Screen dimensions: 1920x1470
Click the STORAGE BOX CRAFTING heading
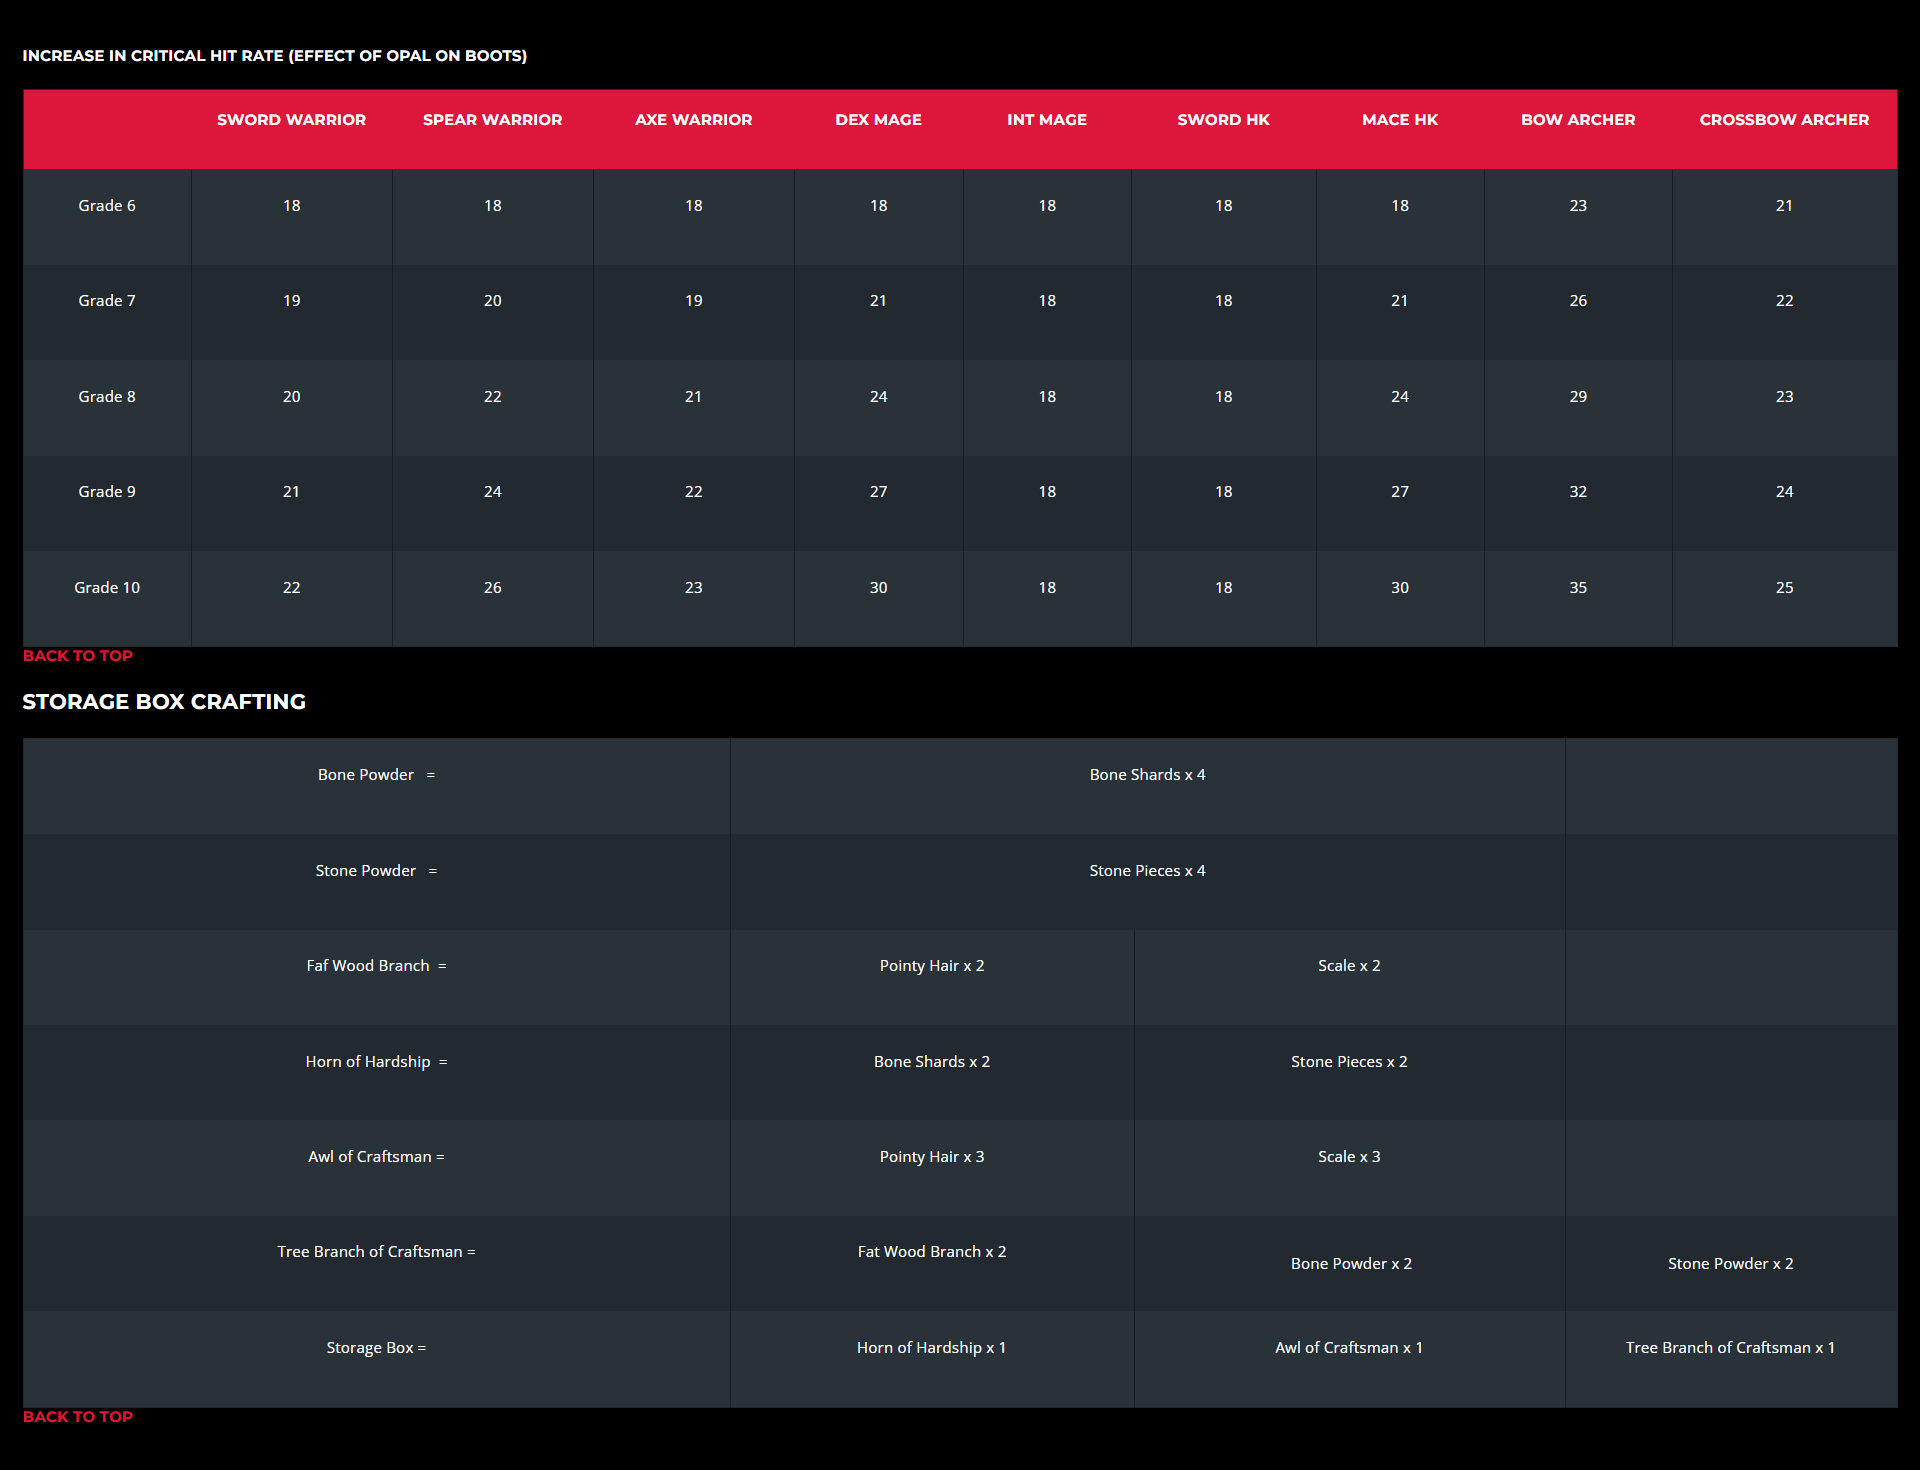[164, 702]
